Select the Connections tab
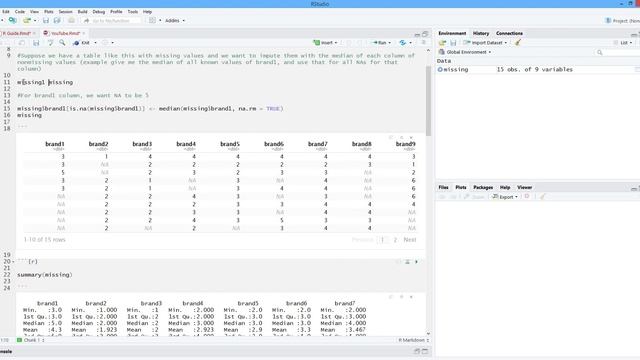640x360 pixels. 509,33
